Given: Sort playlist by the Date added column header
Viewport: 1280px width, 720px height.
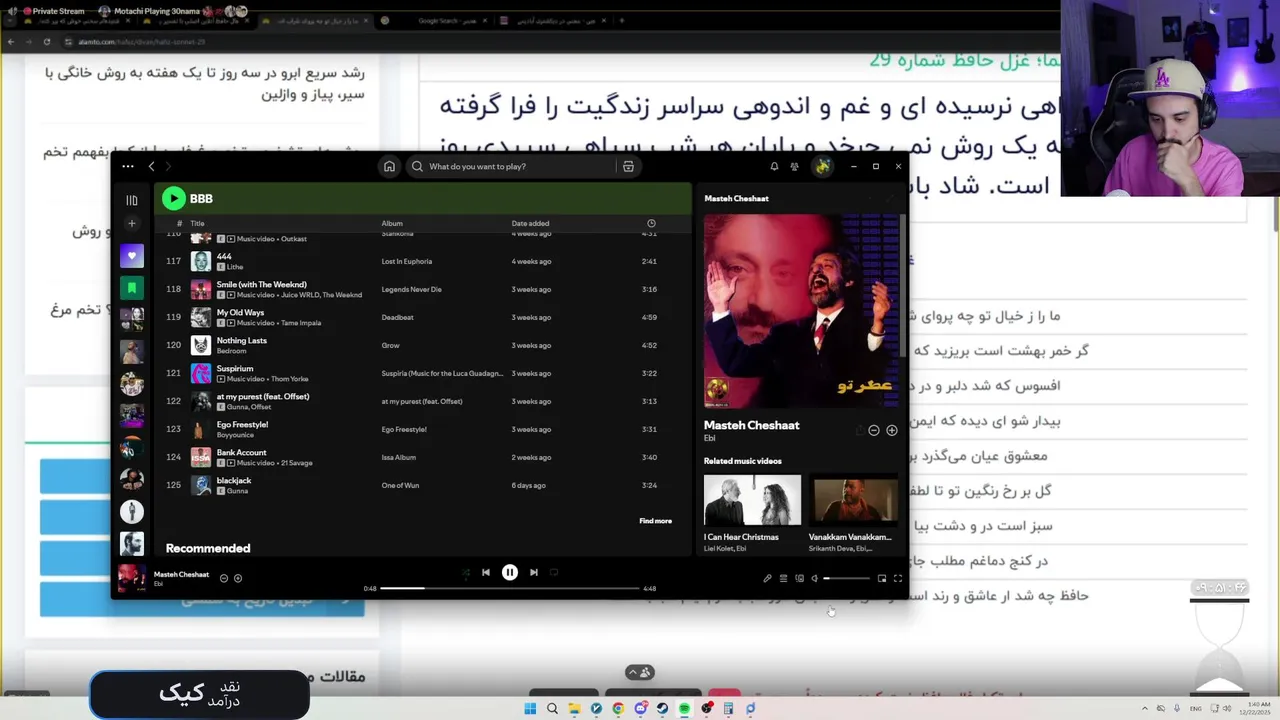Looking at the screenshot, I should 530,223.
